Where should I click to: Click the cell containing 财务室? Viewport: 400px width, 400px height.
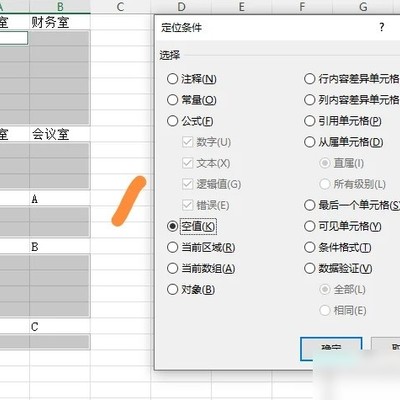[x=60, y=22]
